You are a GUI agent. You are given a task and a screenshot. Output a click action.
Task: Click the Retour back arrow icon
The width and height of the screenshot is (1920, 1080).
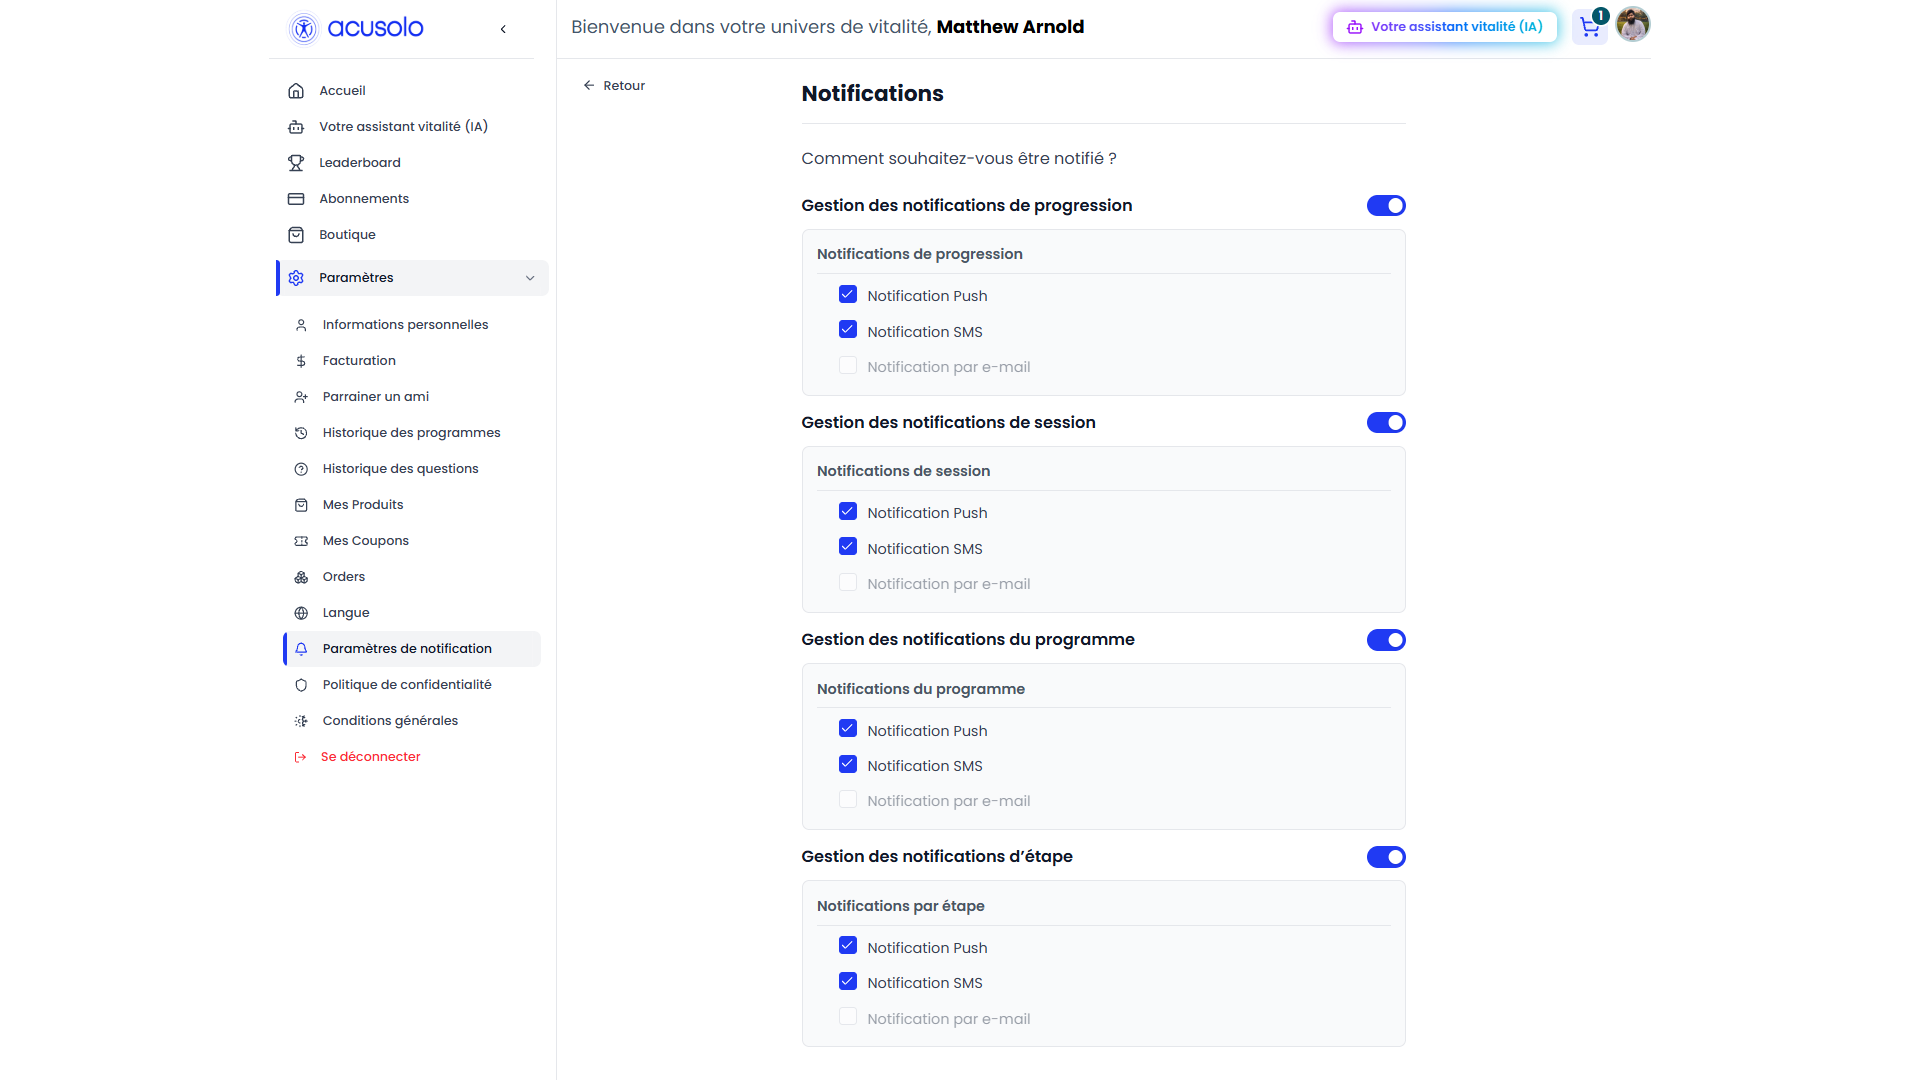(x=589, y=86)
